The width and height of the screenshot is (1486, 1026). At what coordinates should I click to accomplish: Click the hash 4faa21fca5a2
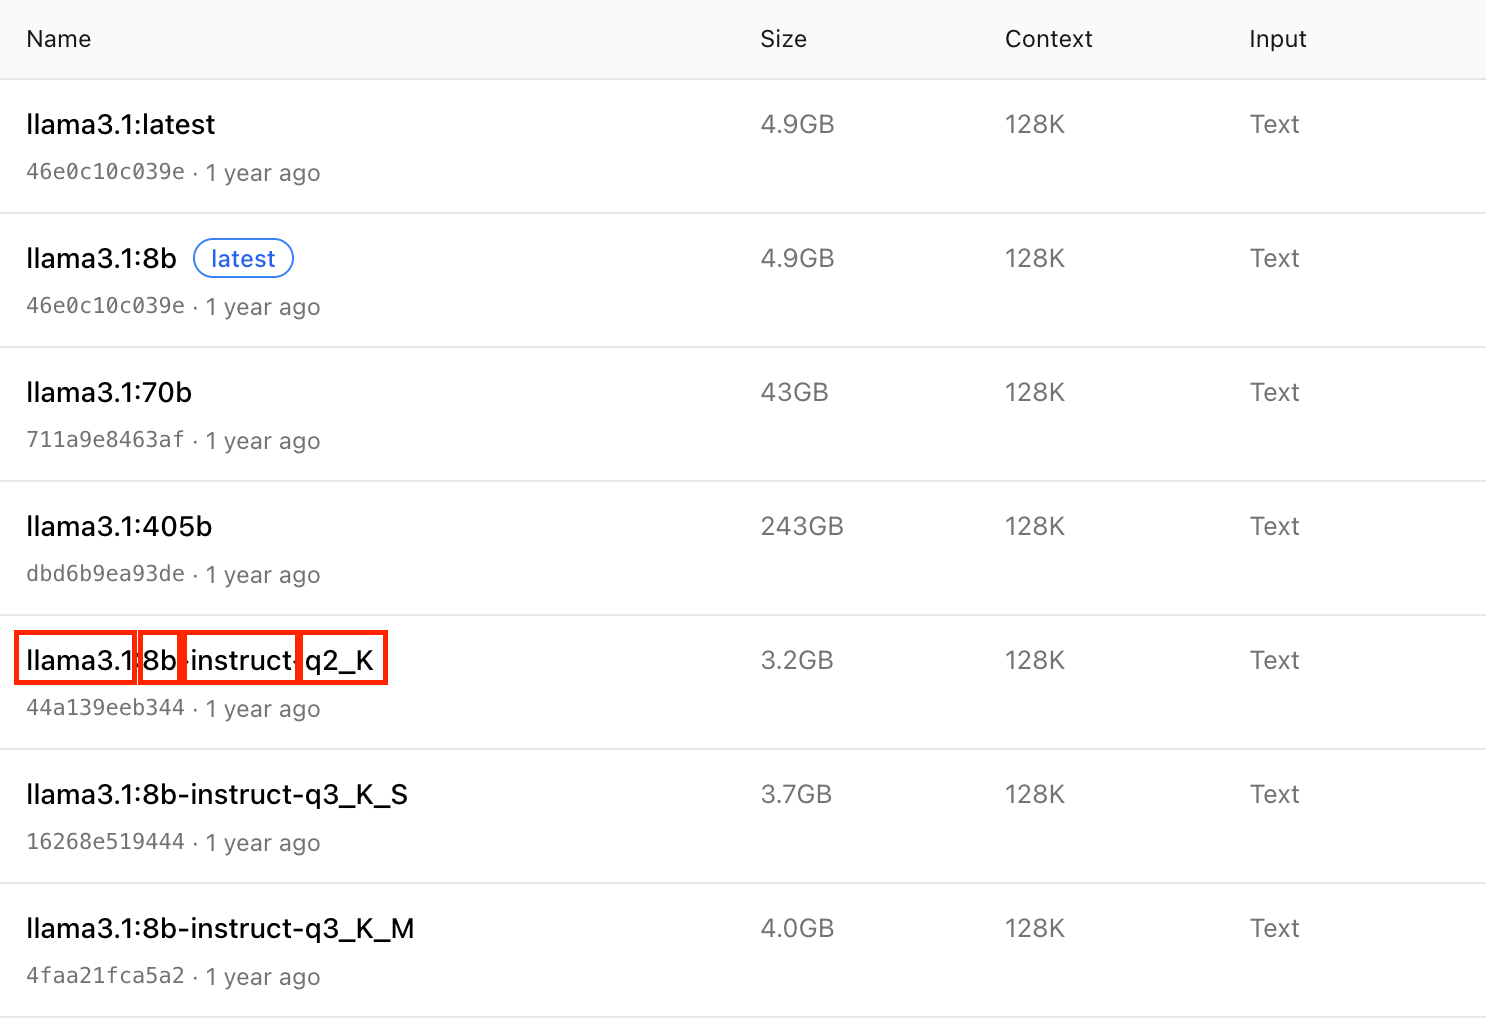pos(105,976)
